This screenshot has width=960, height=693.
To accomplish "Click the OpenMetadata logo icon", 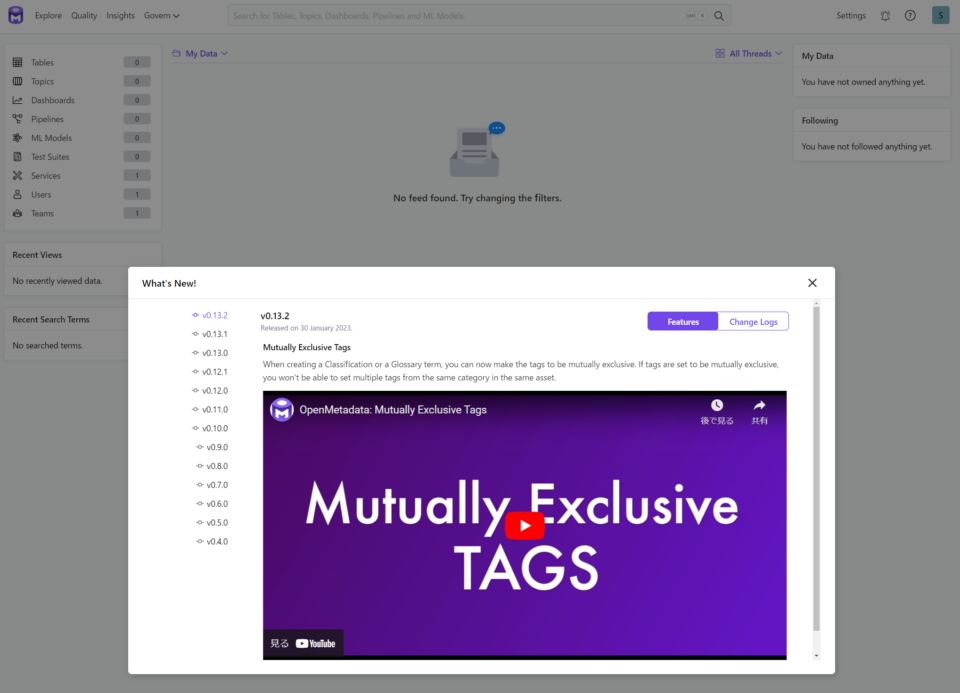I will coord(15,15).
